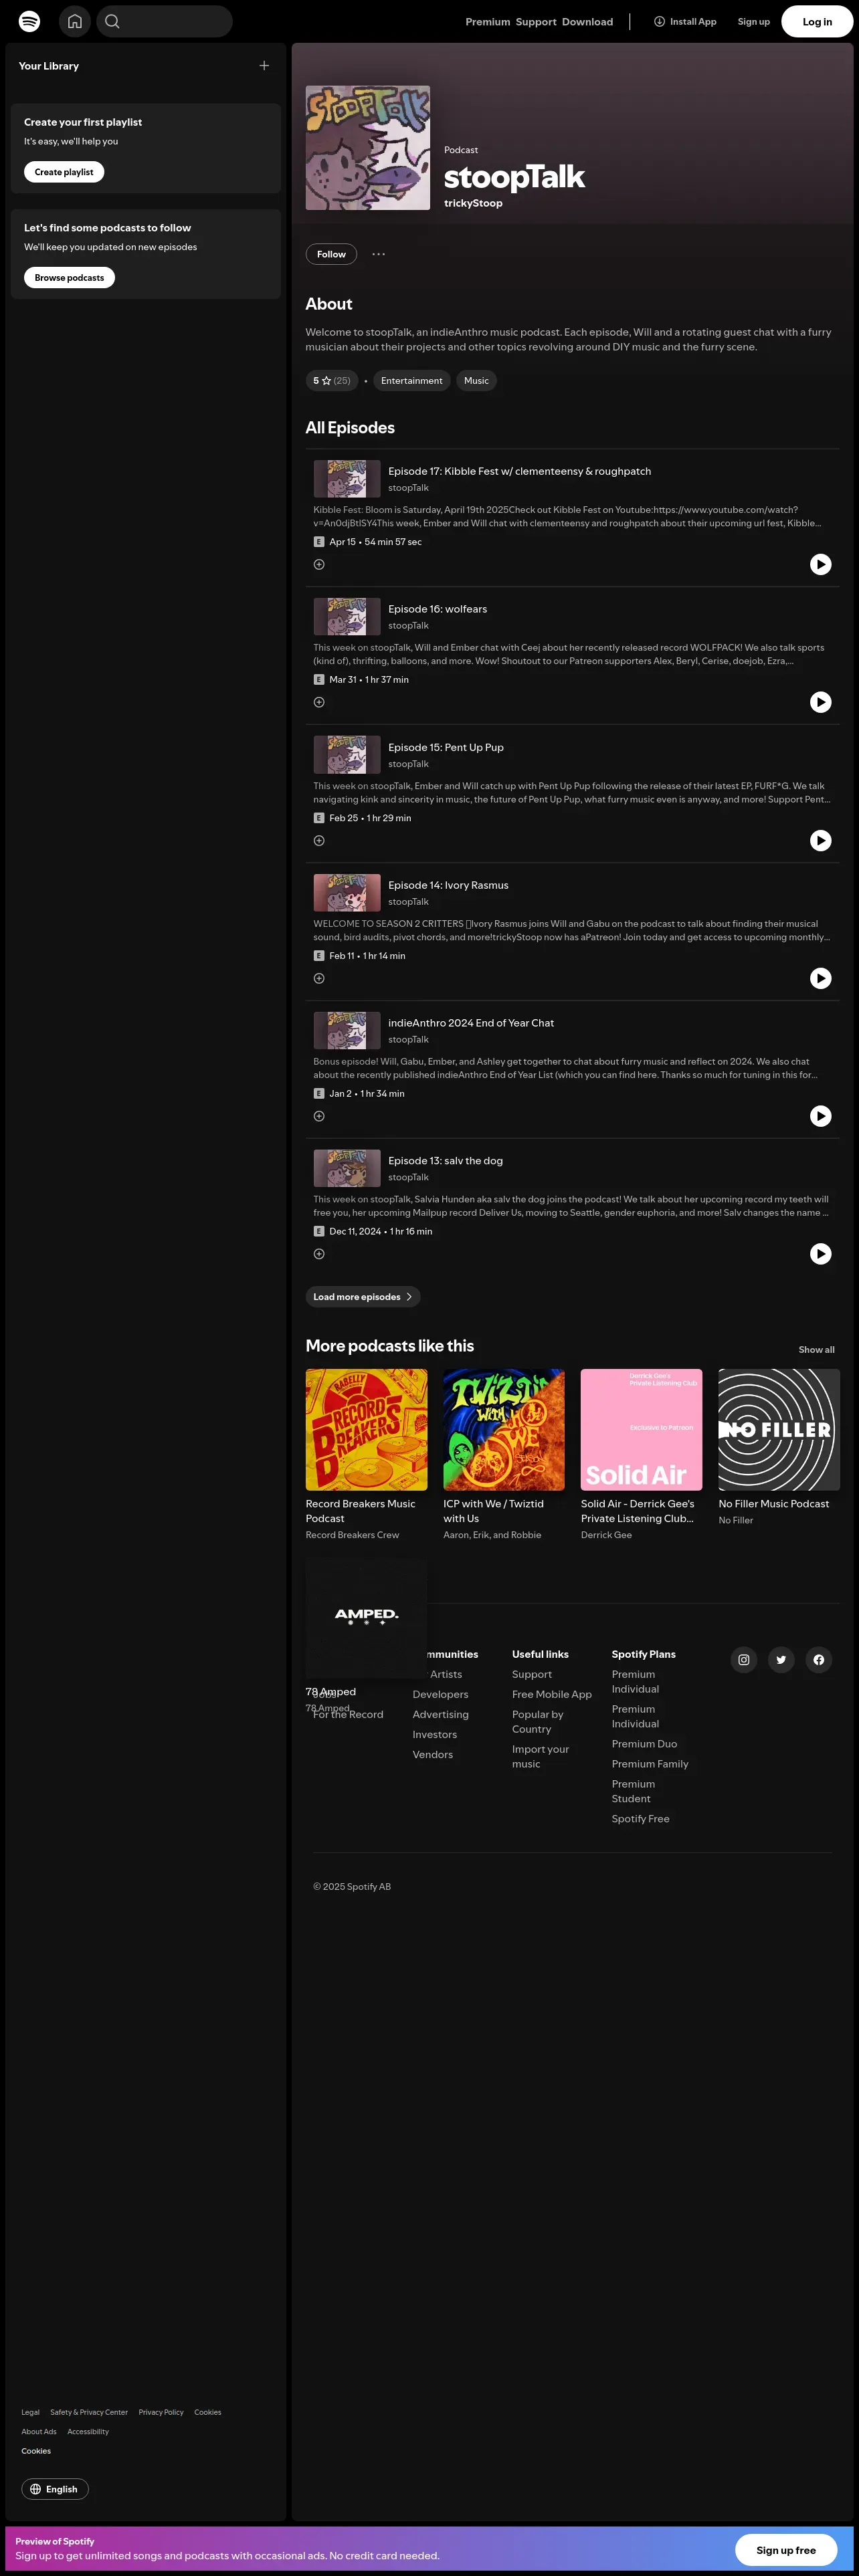859x2576 pixels.
Task: Open English language selector
Action: pos(55,2490)
